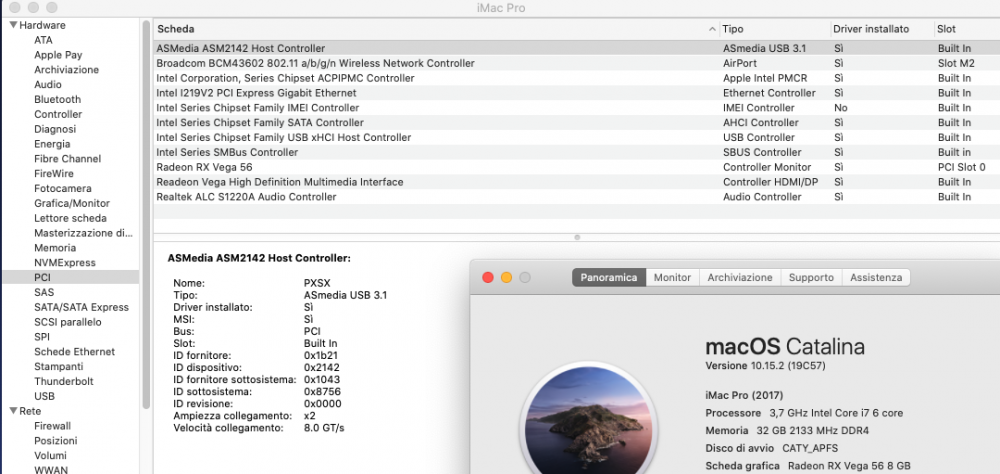
Task: Select the Intel I219V2 Gigabit Ethernet row
Action: pos(577,93)
